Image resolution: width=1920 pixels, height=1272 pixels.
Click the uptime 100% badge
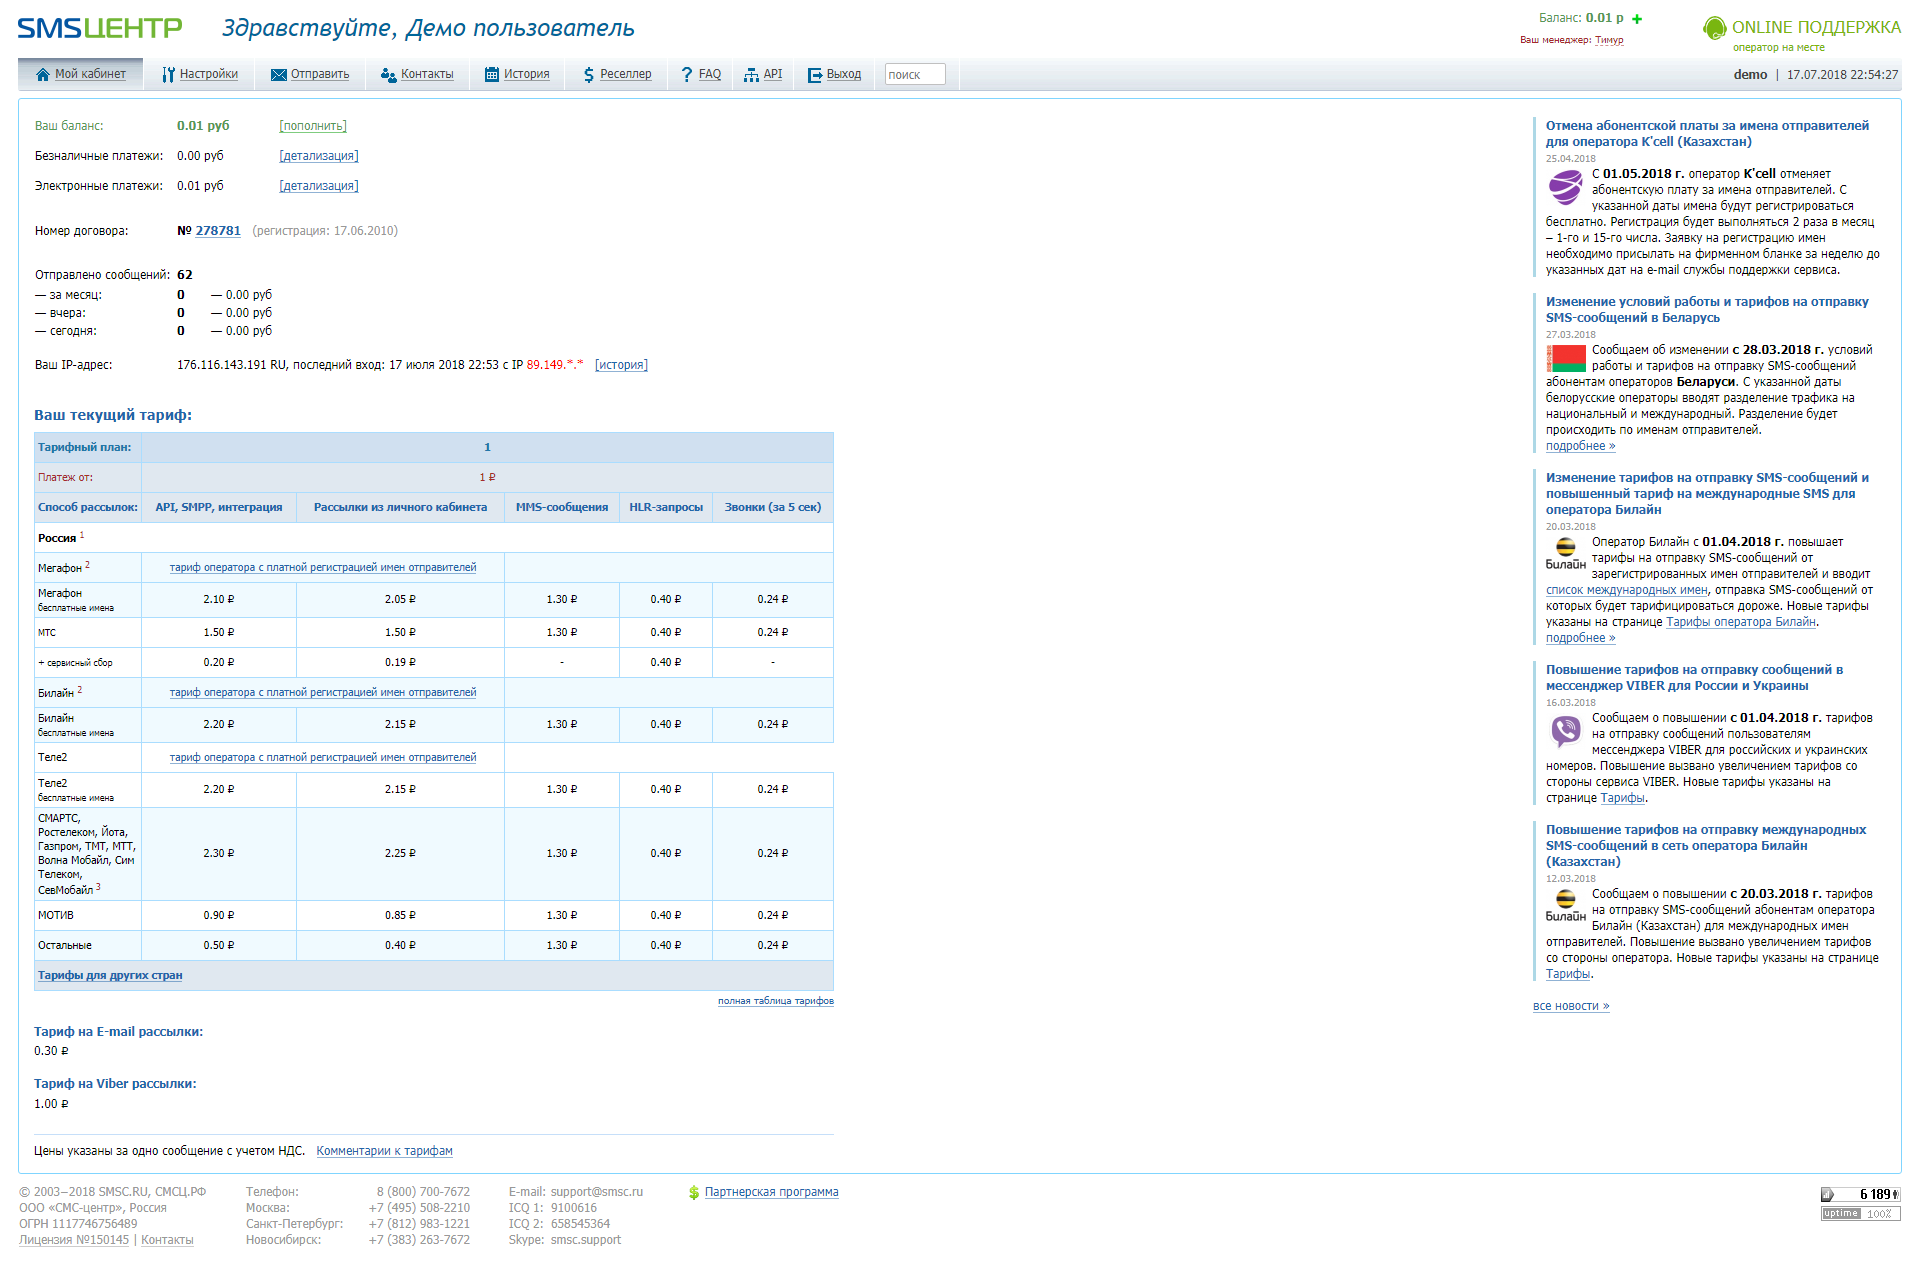[x=1860, y=1214]
